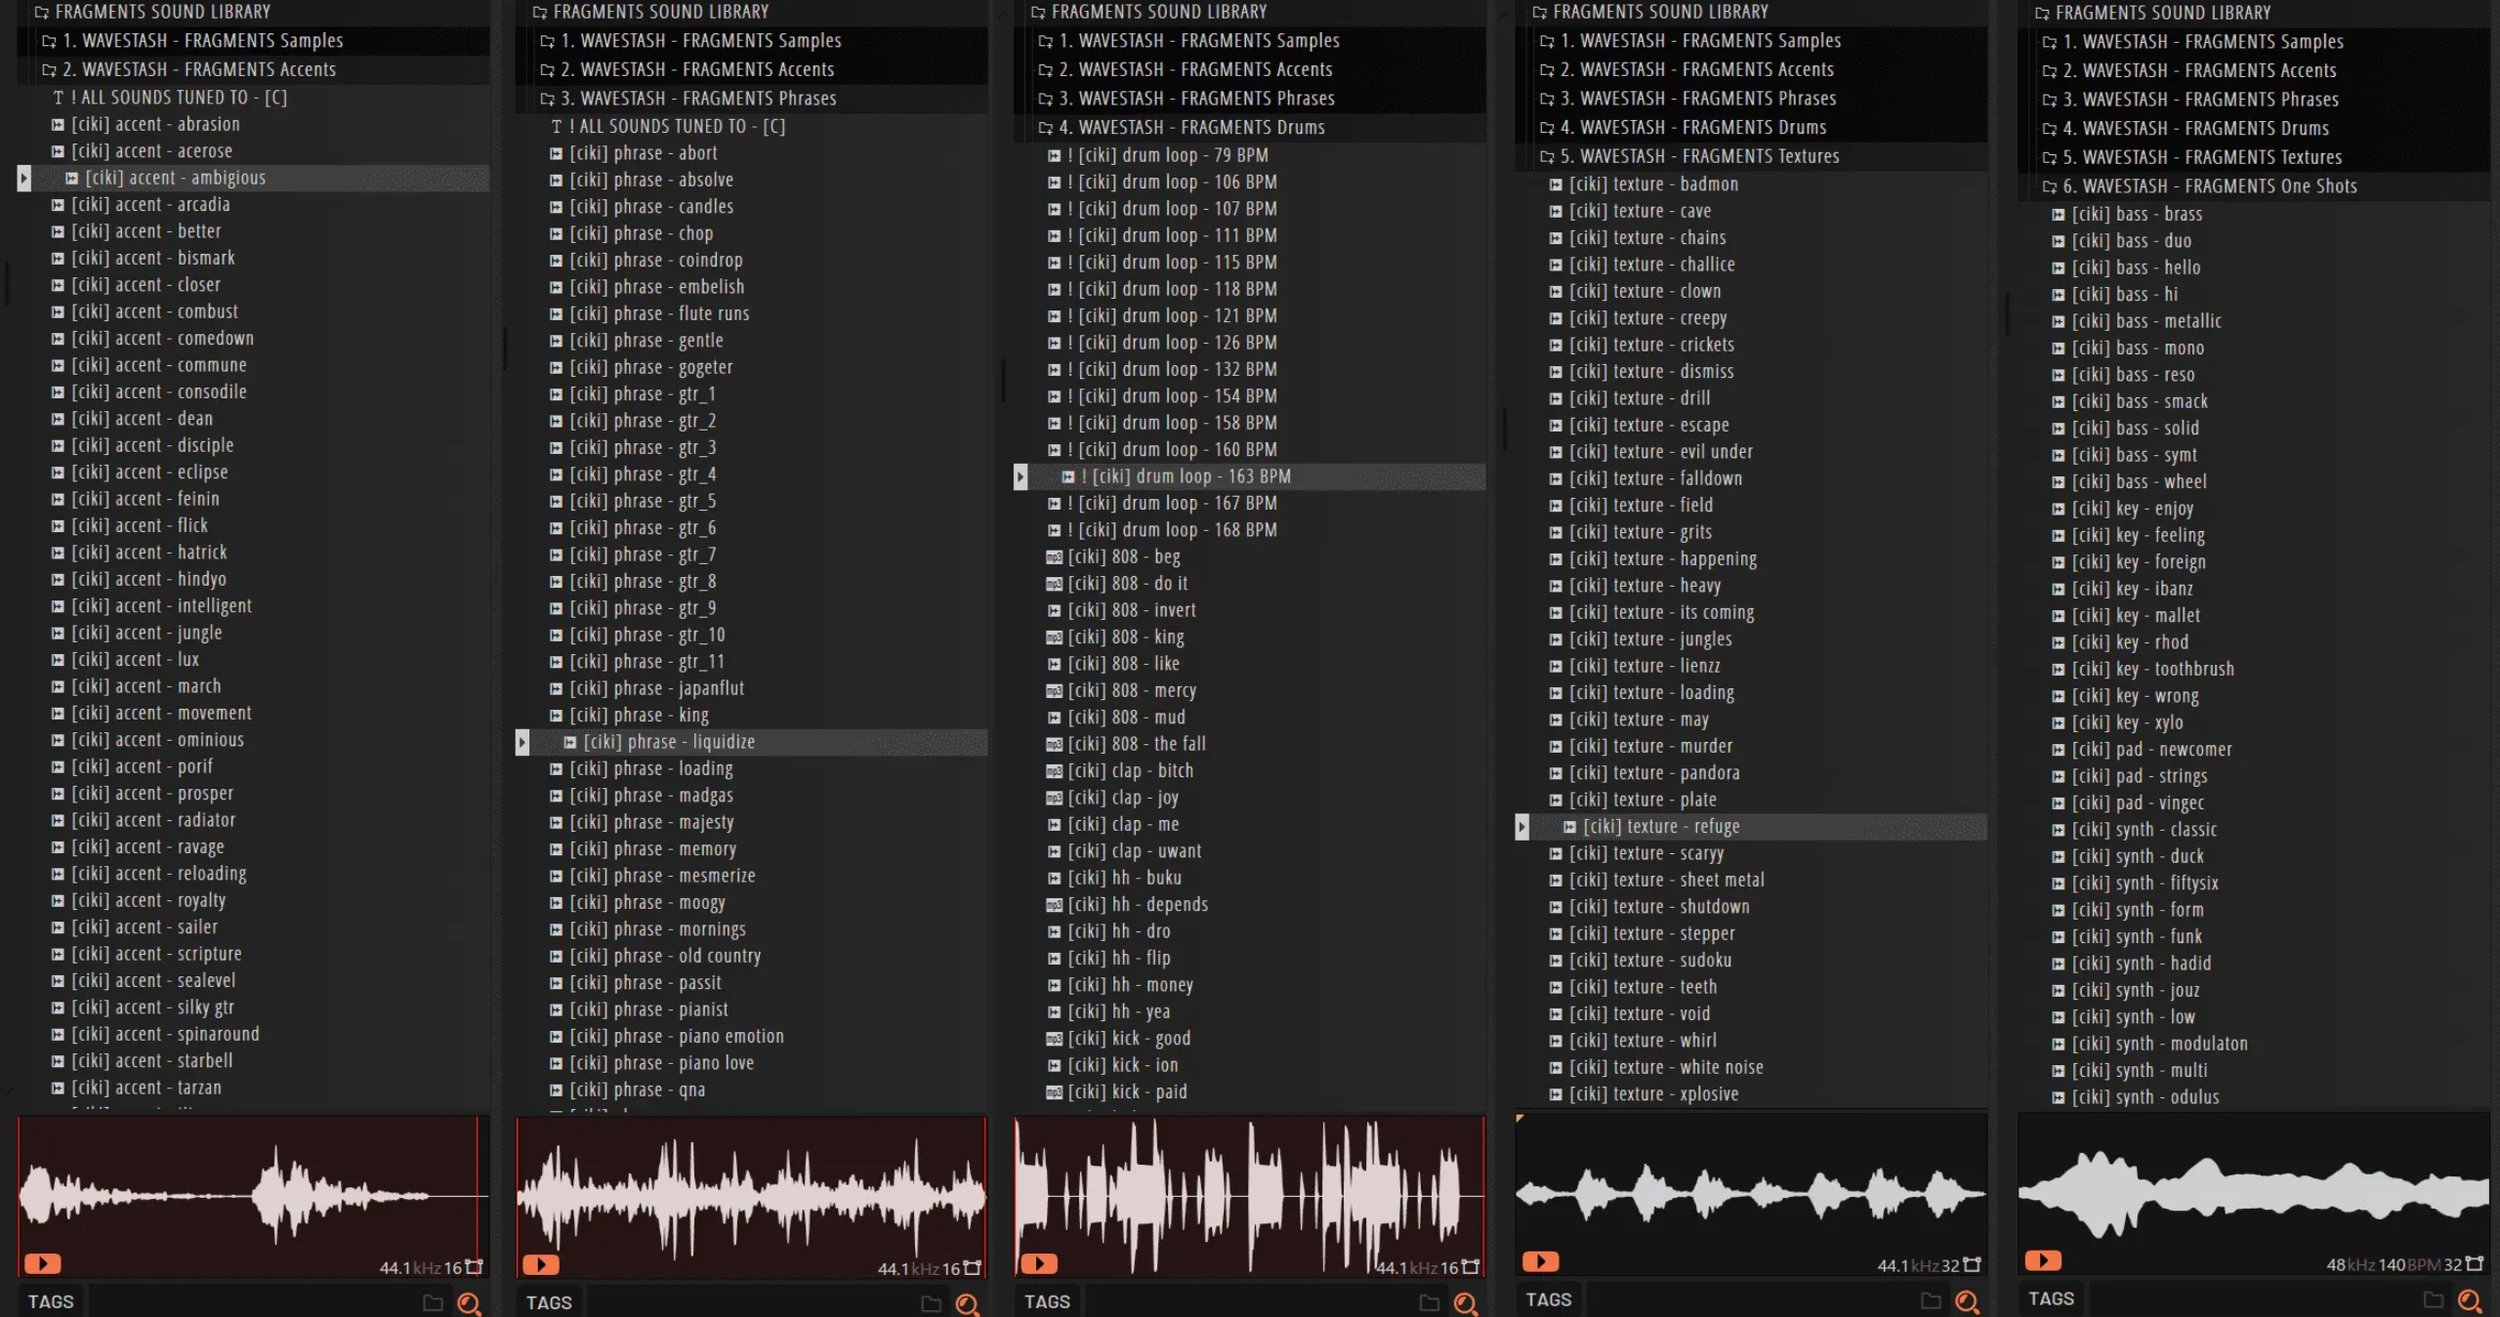Open the TAGS tab in the leftmost panel
Screen dimensions: 2500x1317
pyautogui.click(x=50, y=1301)
